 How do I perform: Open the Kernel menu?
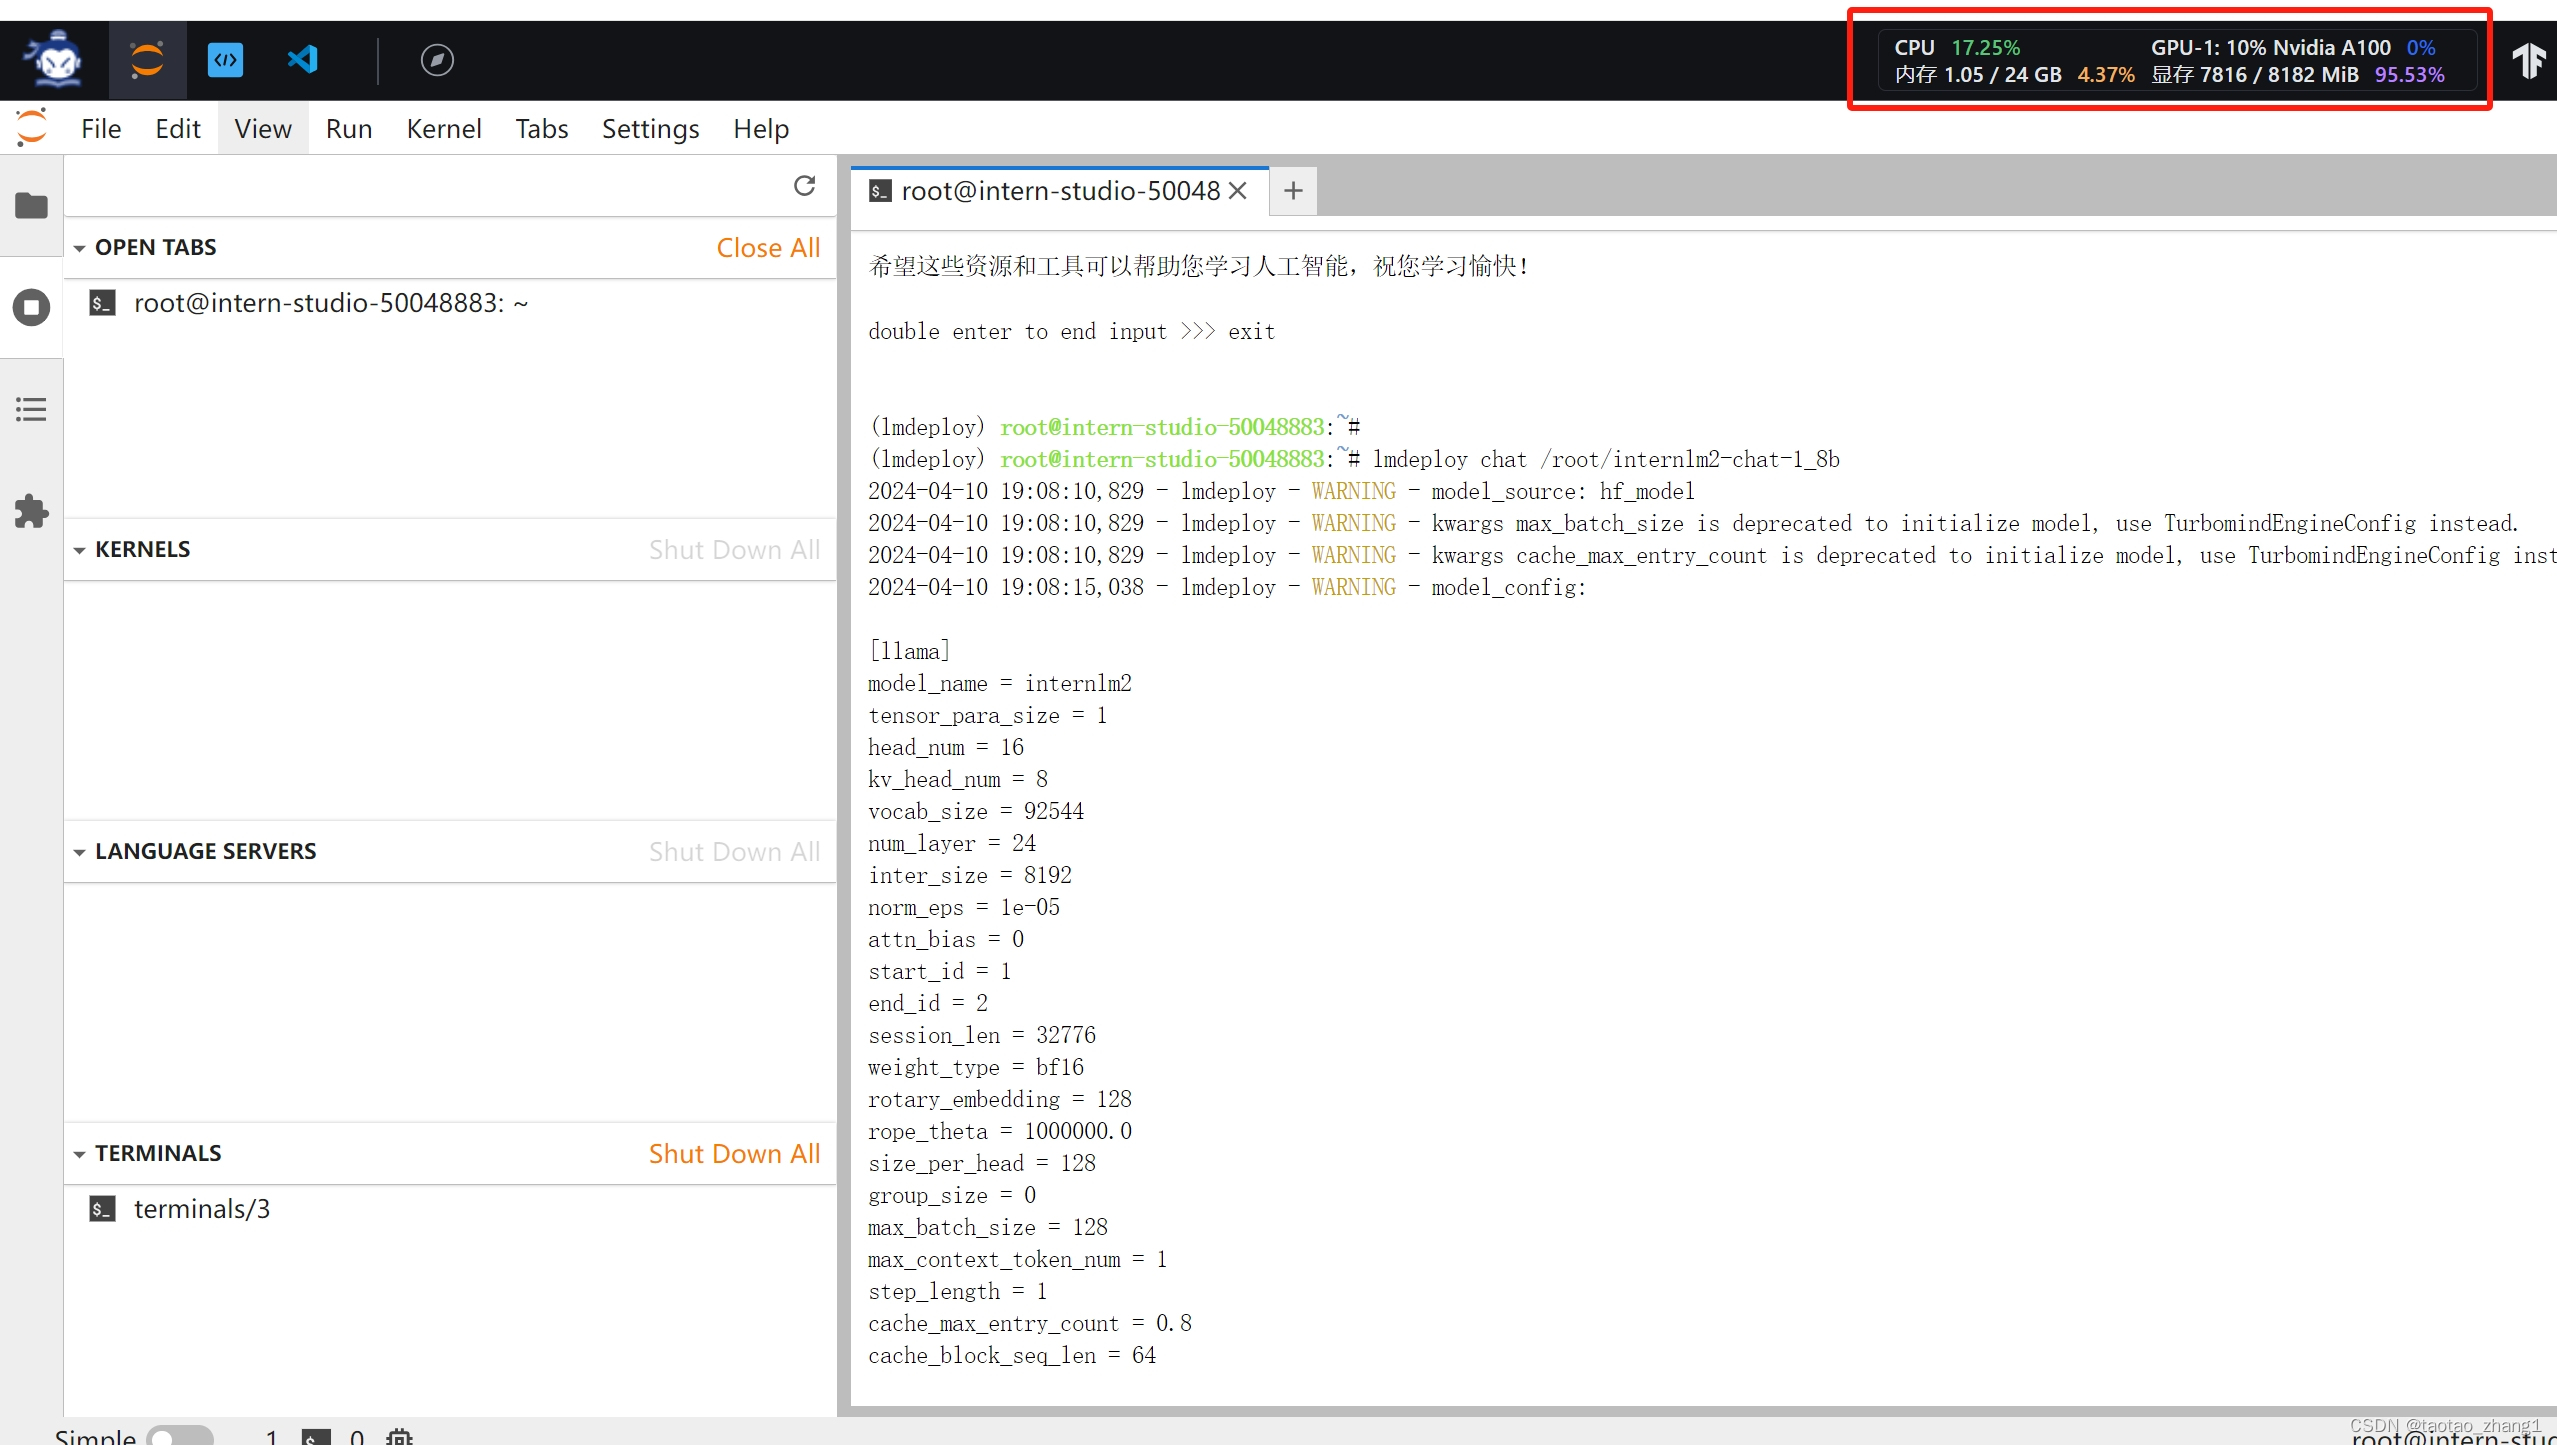click(x=444, y=128)
